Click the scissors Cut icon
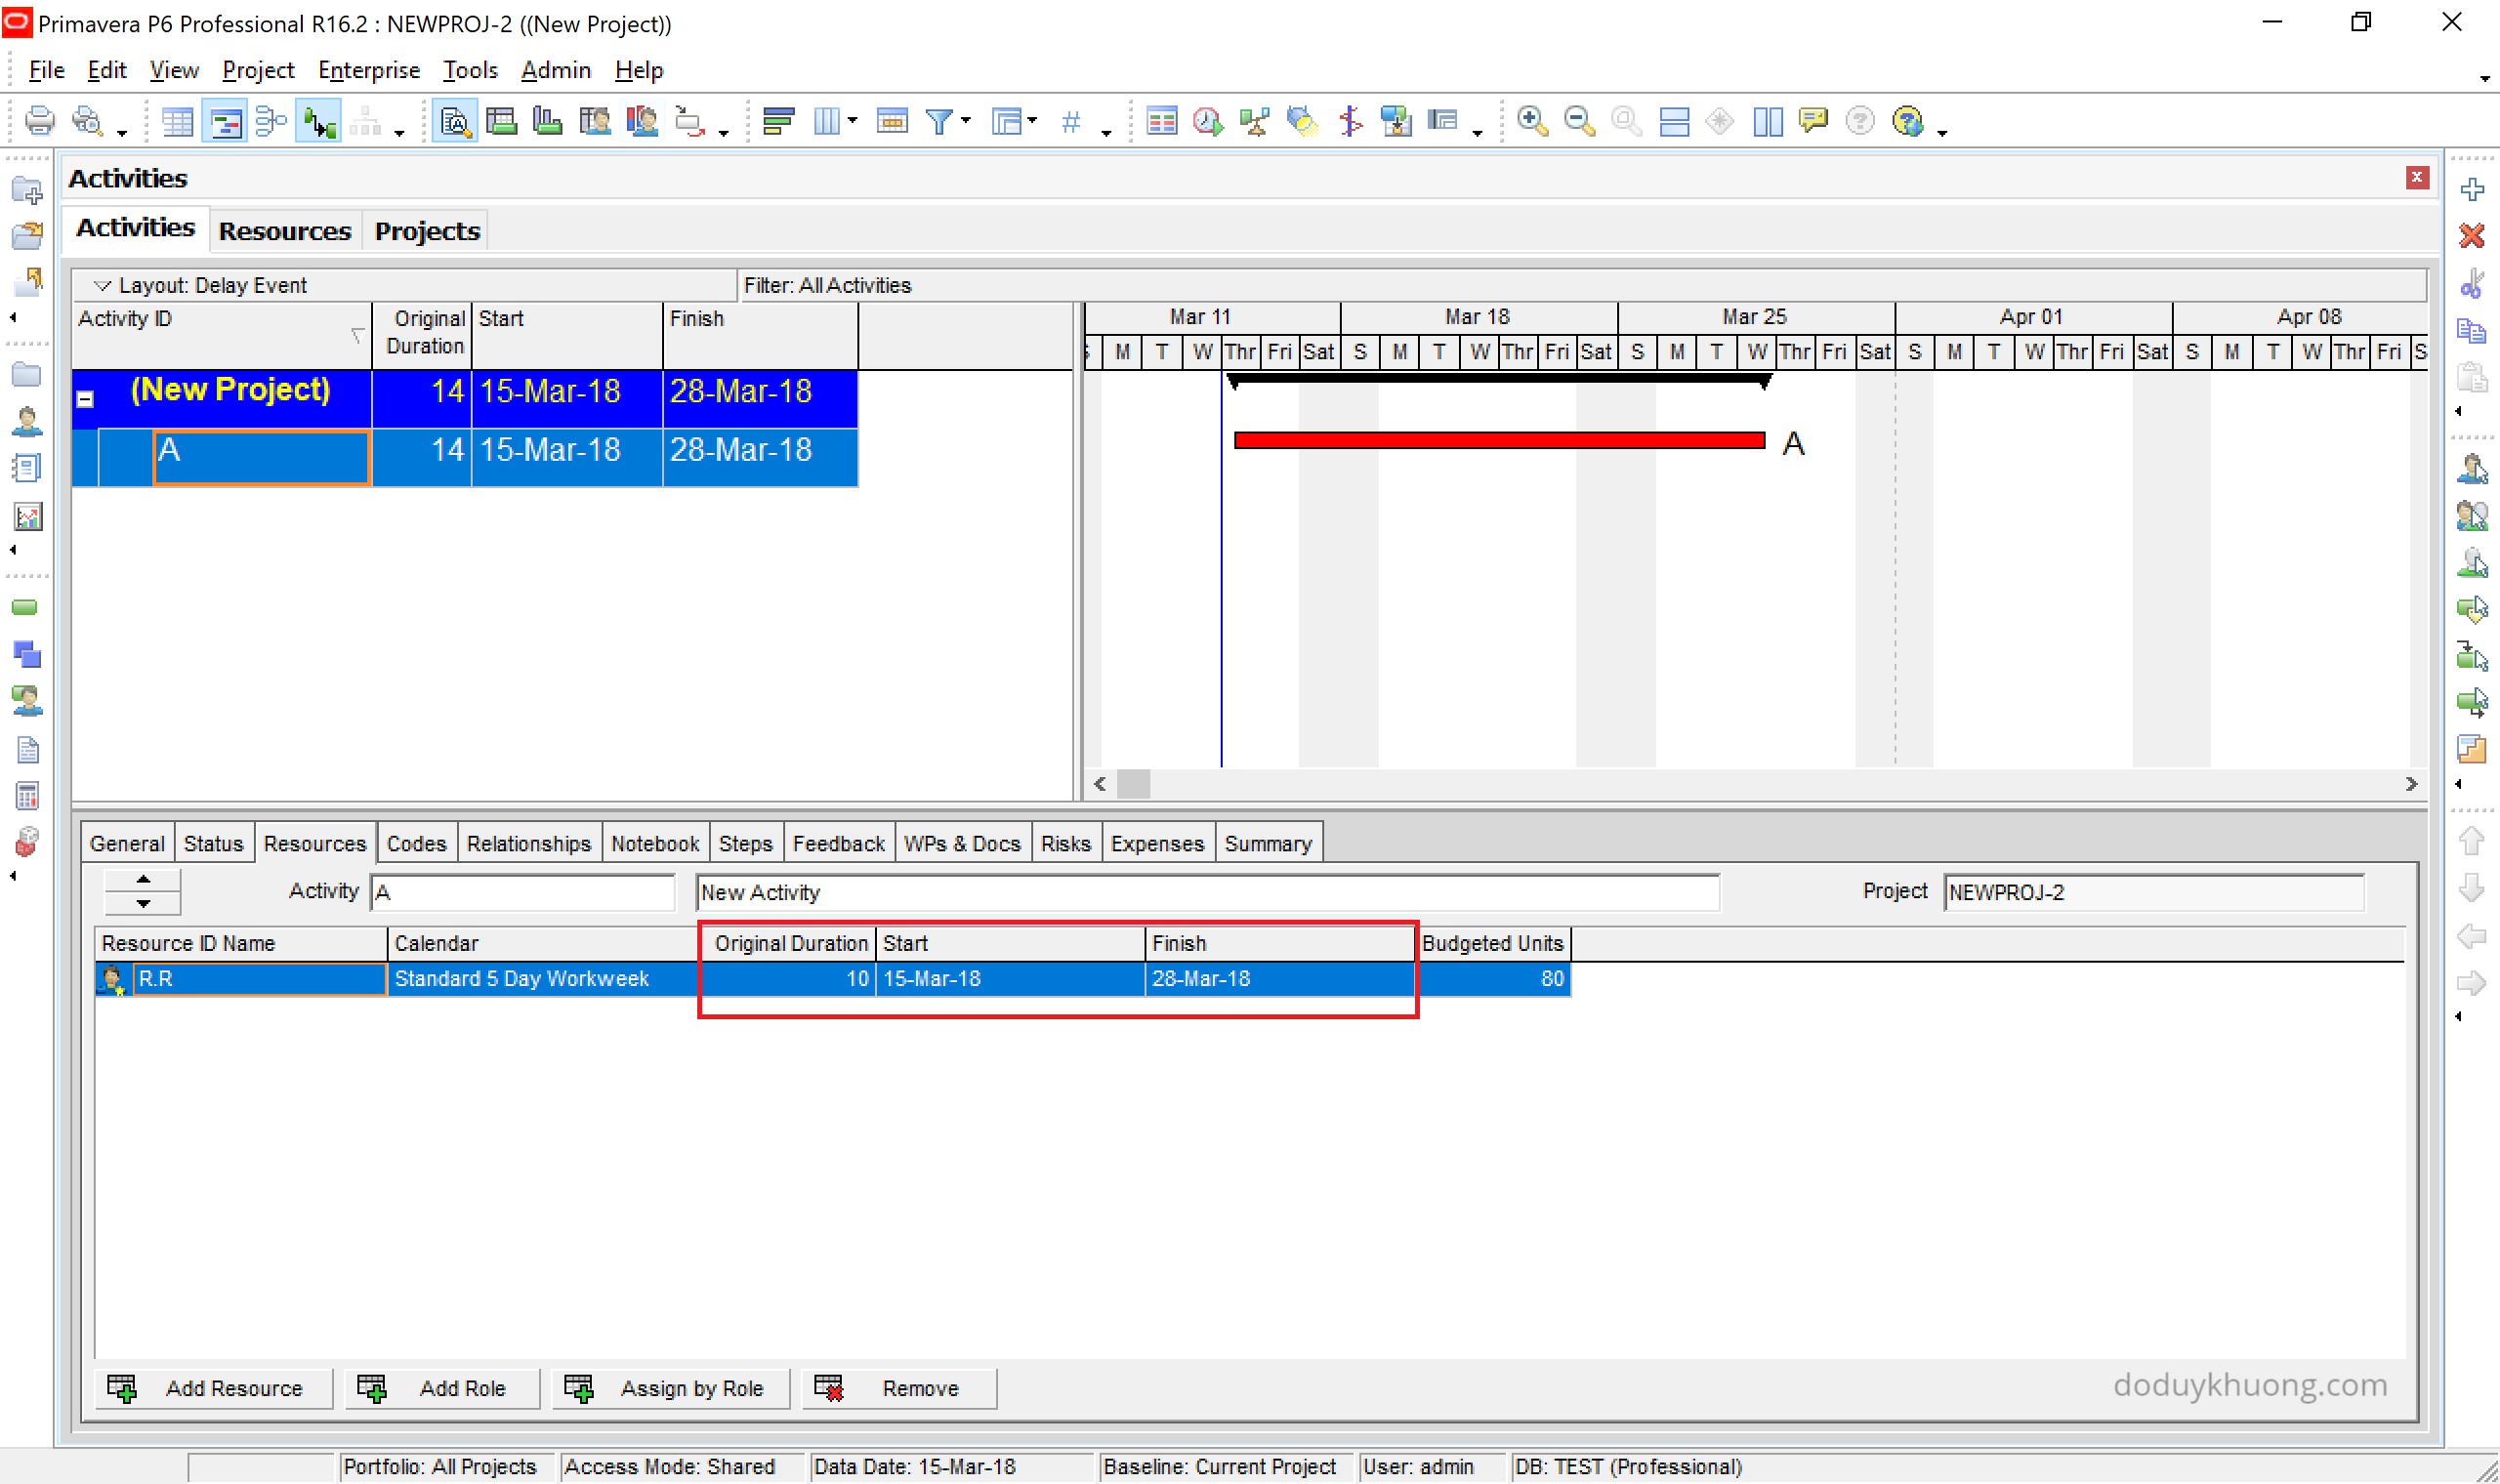 point(2471,283)
